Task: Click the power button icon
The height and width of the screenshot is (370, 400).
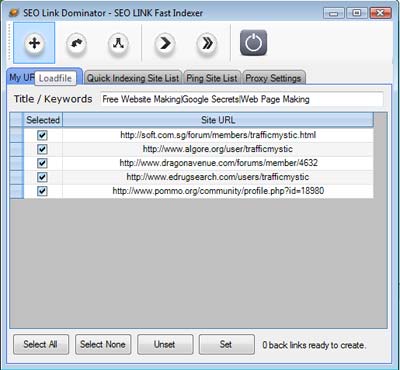Action: pos(254,43)
